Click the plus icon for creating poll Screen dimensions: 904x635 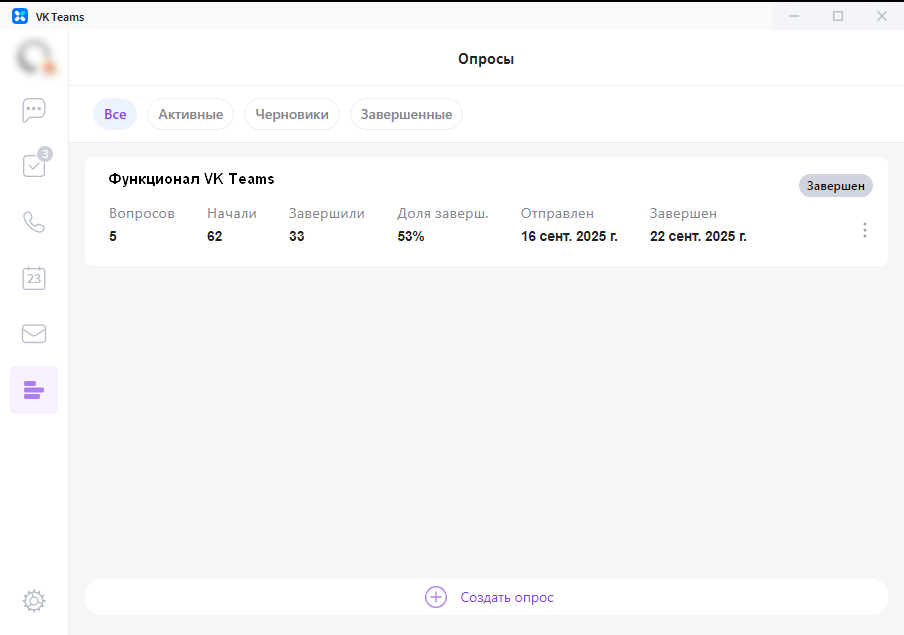436,597
